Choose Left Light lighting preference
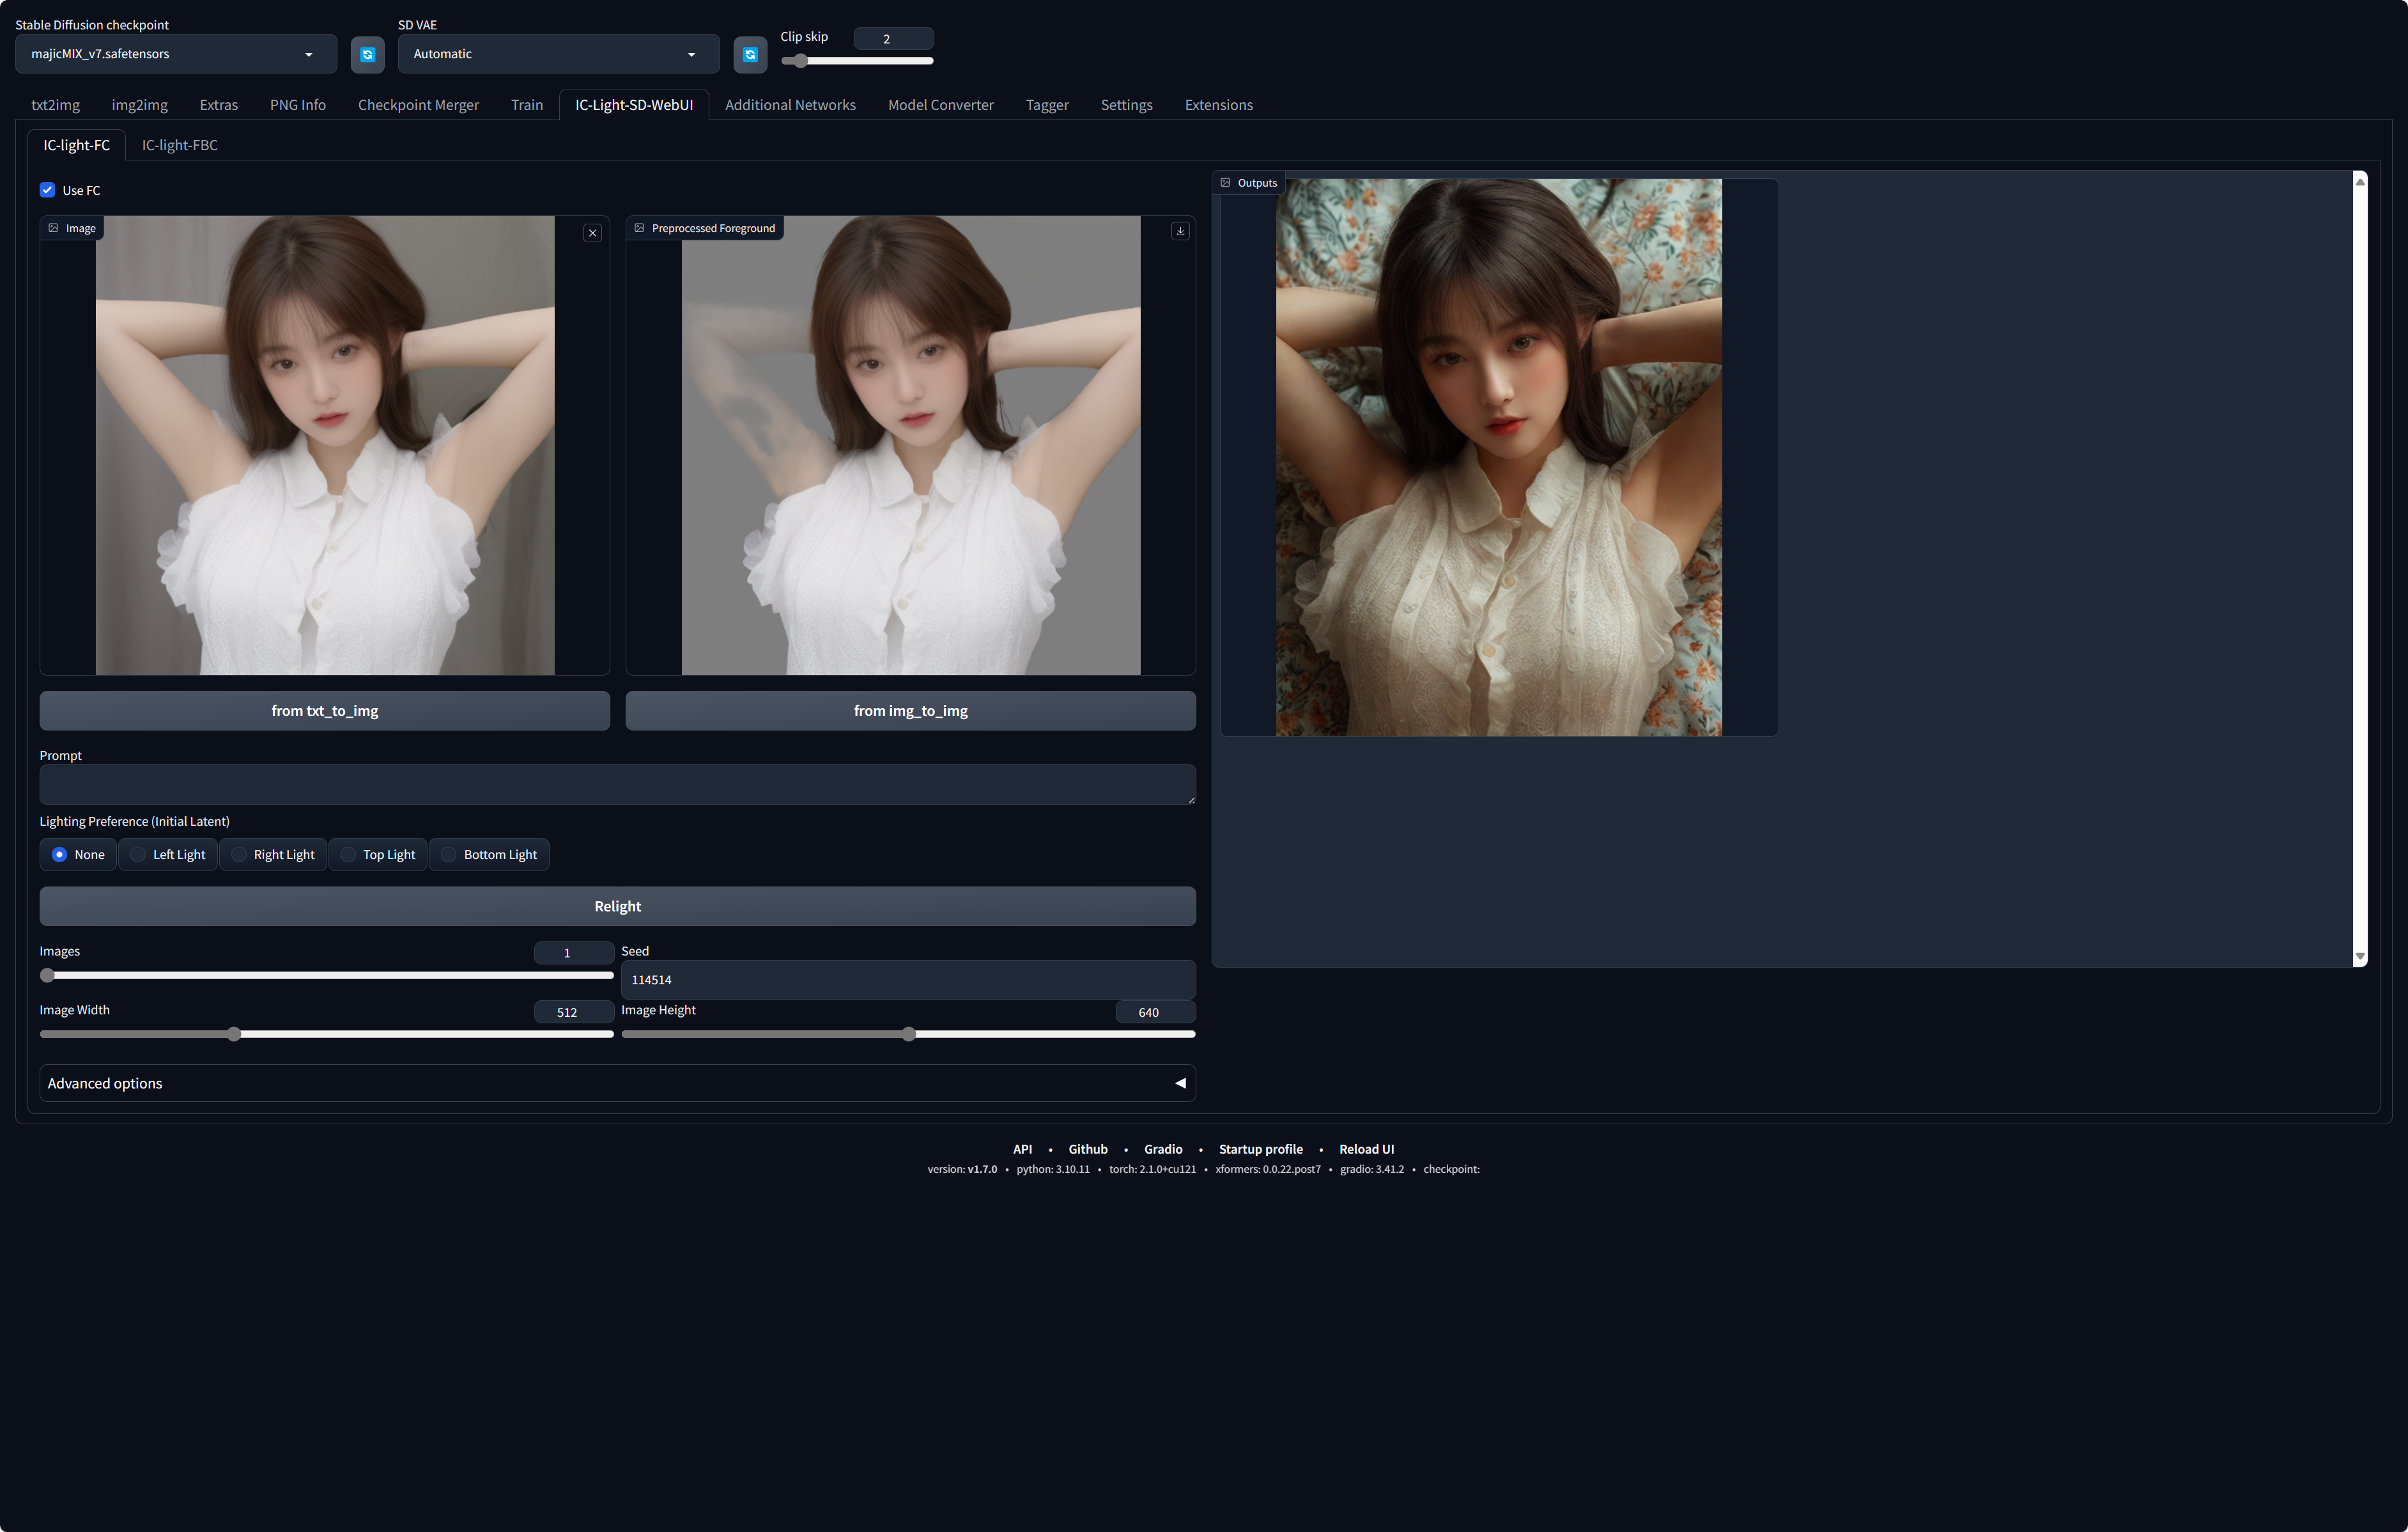 [x=168, y=855]
